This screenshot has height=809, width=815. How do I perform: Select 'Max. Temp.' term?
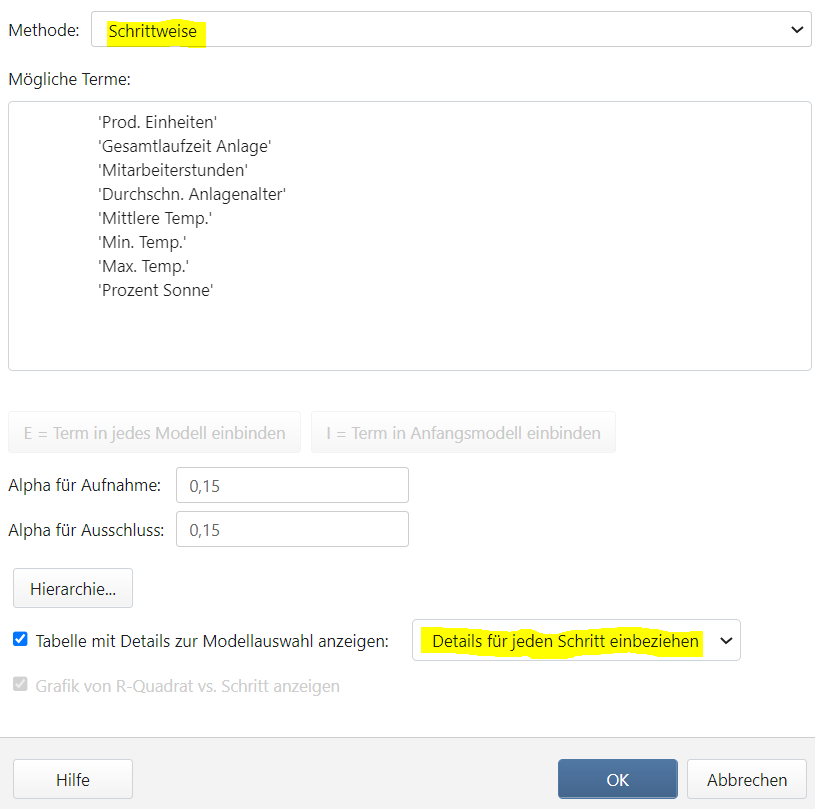[x=144, y=266]
